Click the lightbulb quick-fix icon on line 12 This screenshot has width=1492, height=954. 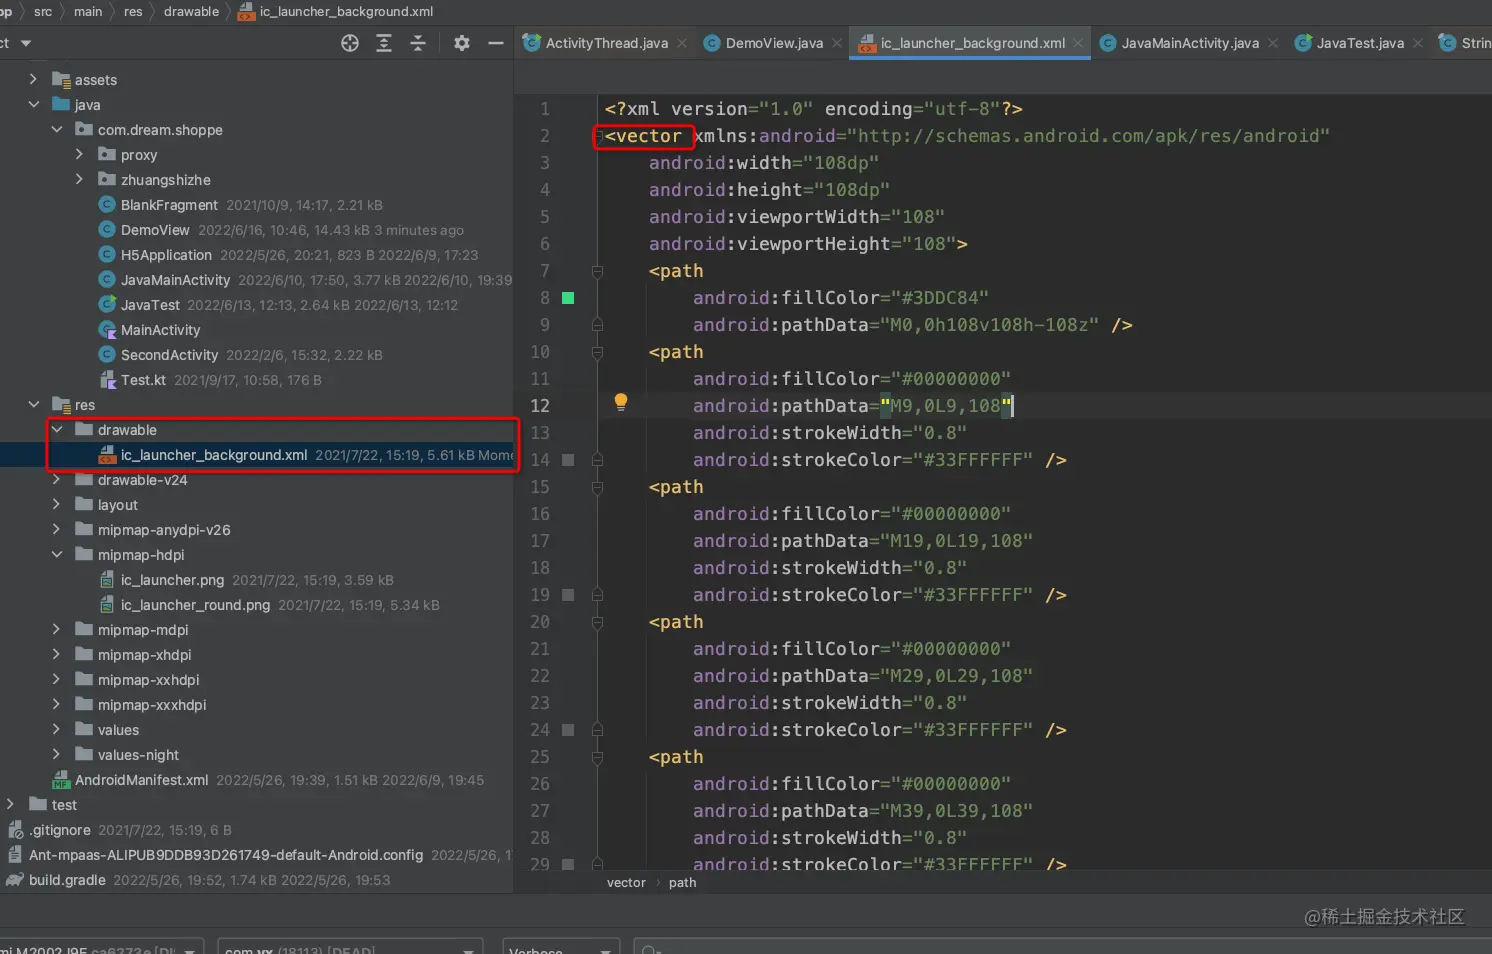[621, 402]
